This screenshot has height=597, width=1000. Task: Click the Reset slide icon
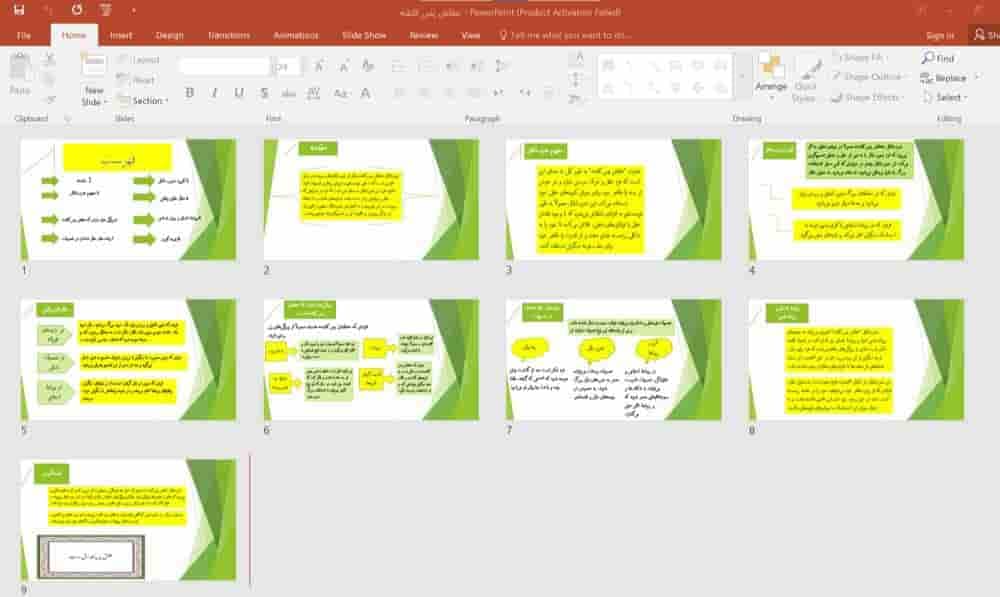click(x=122, y=80)
